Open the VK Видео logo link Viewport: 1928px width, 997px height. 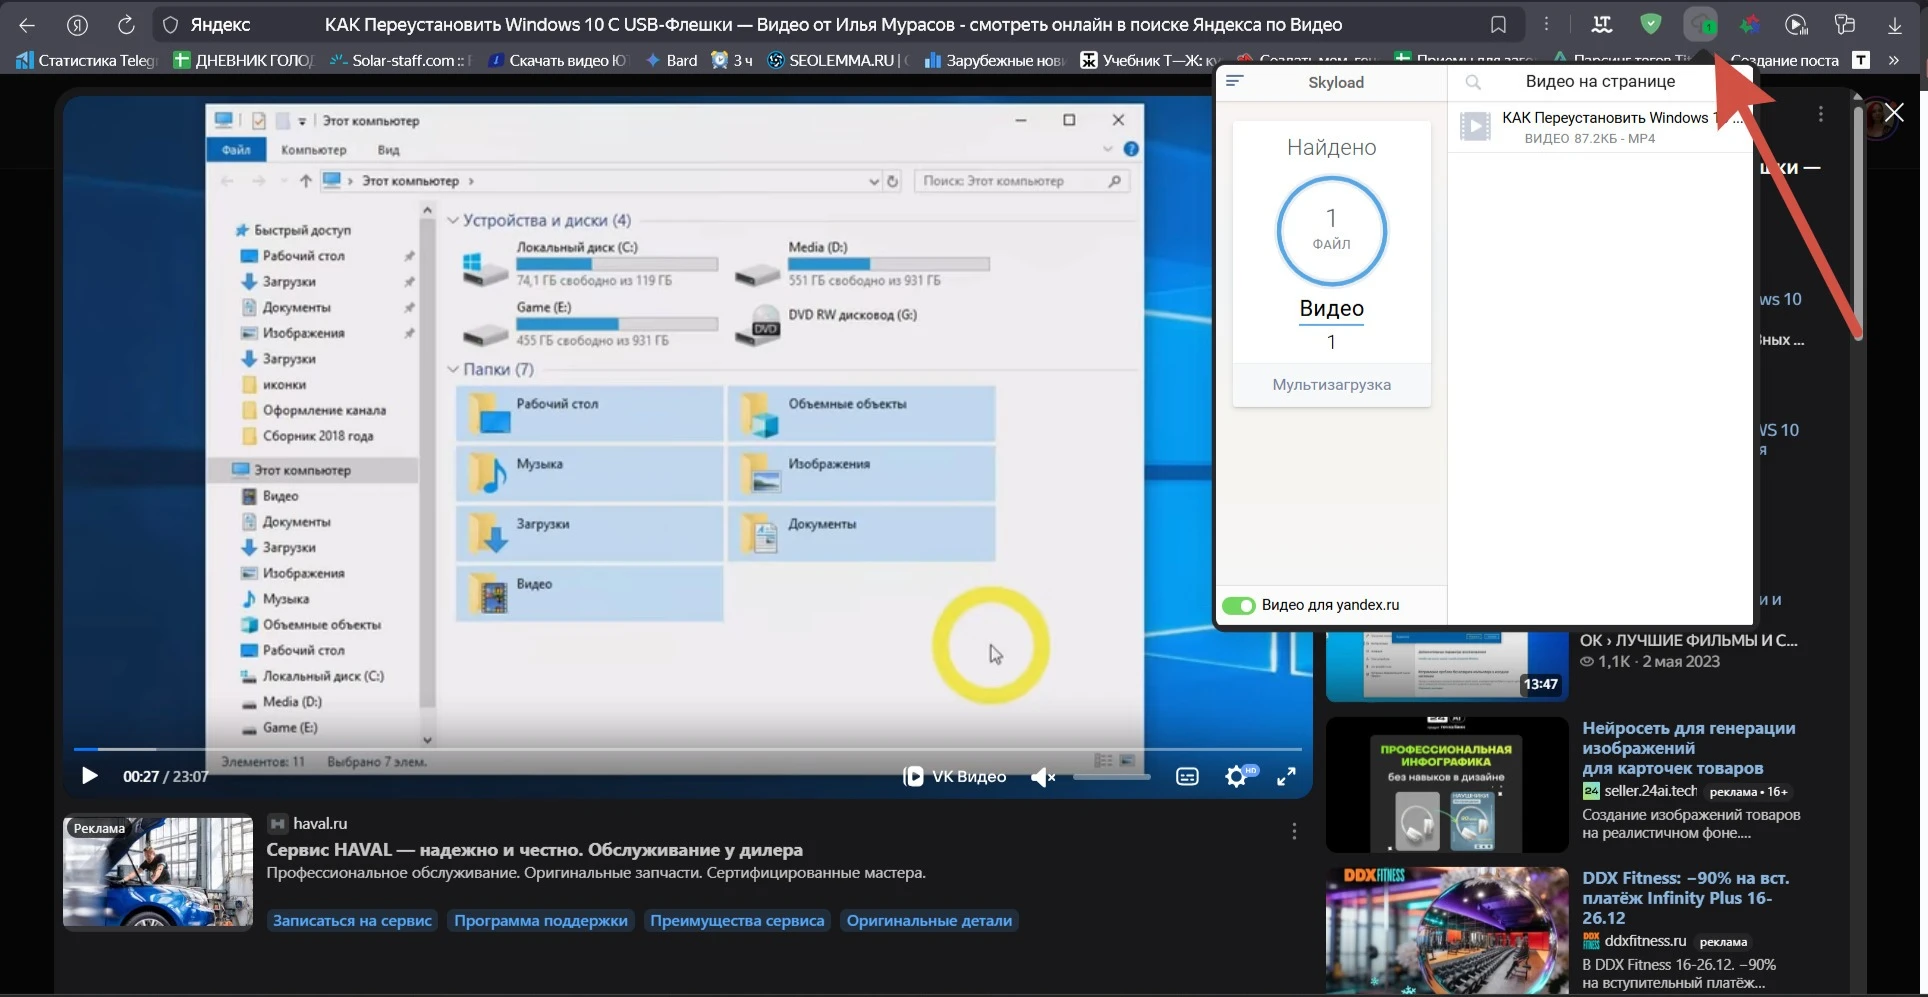(x=954, y=776)
